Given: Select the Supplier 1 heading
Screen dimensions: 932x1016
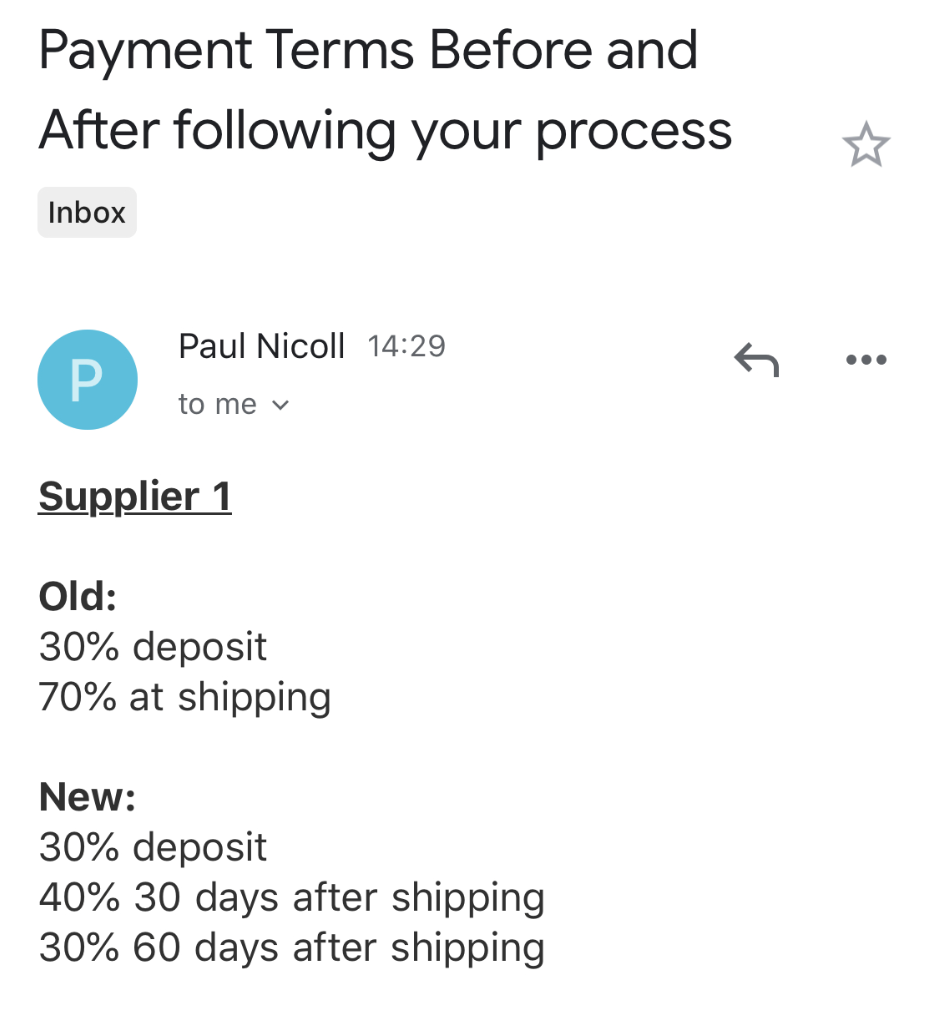Looking at the screenshot, I should coord(134,496).
